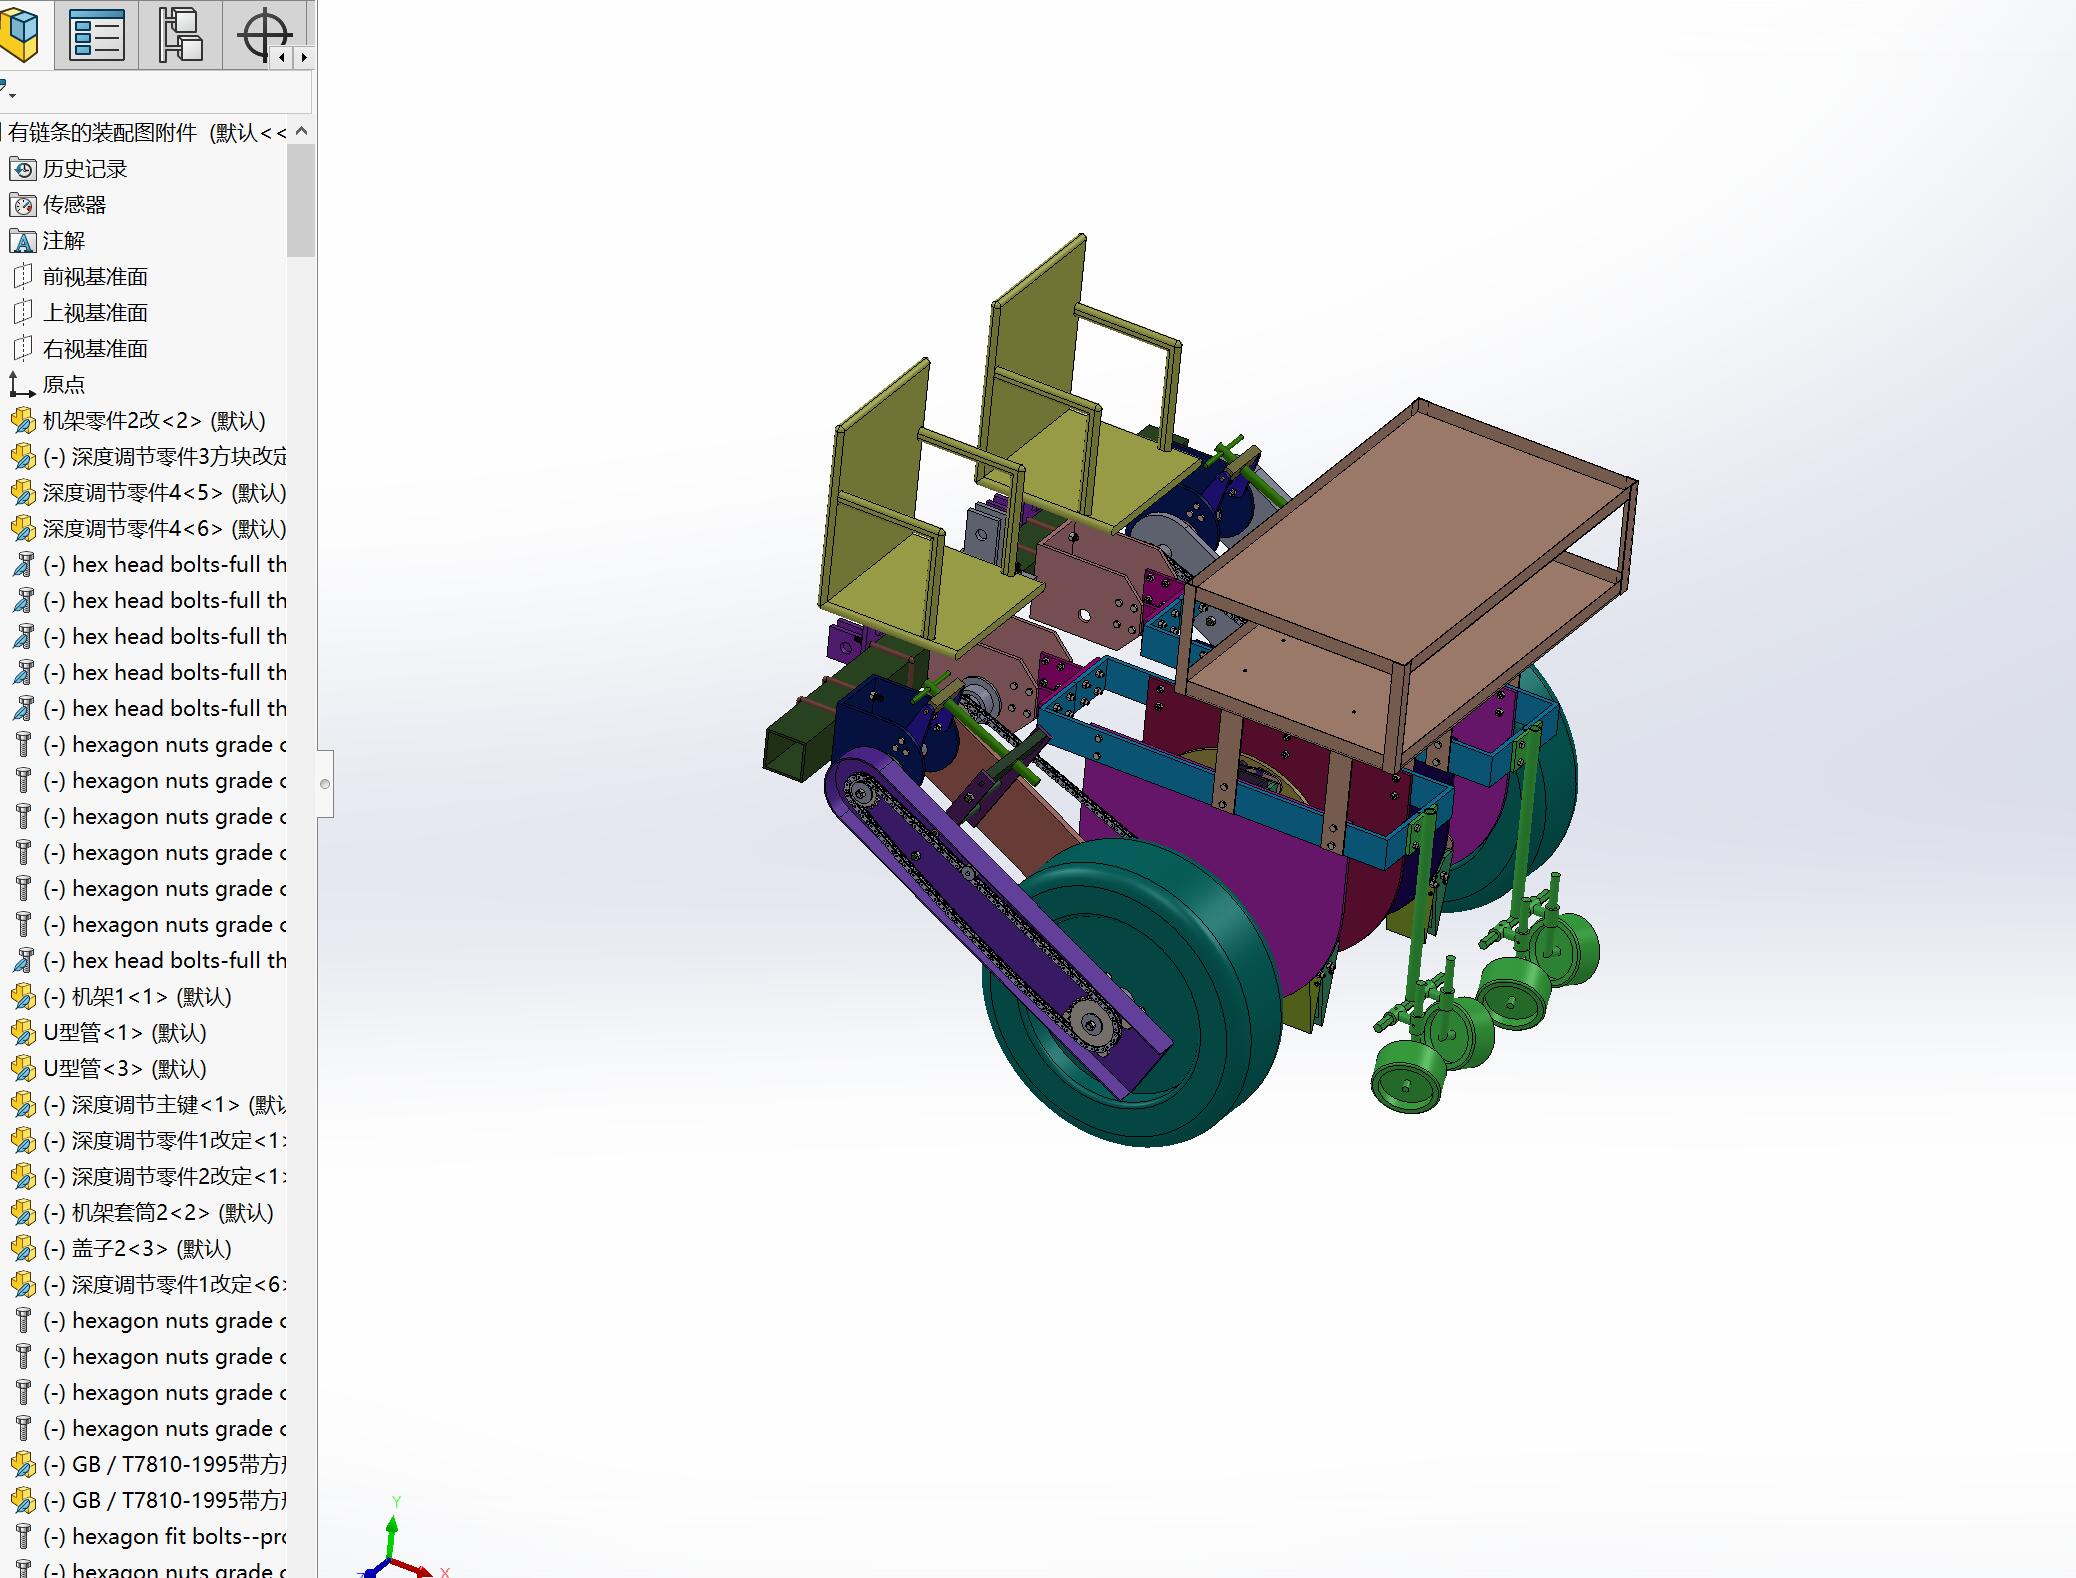
Task: Click the 传感器 sensors folder icon
Action: pyautogui.click(x=22, y=205)
